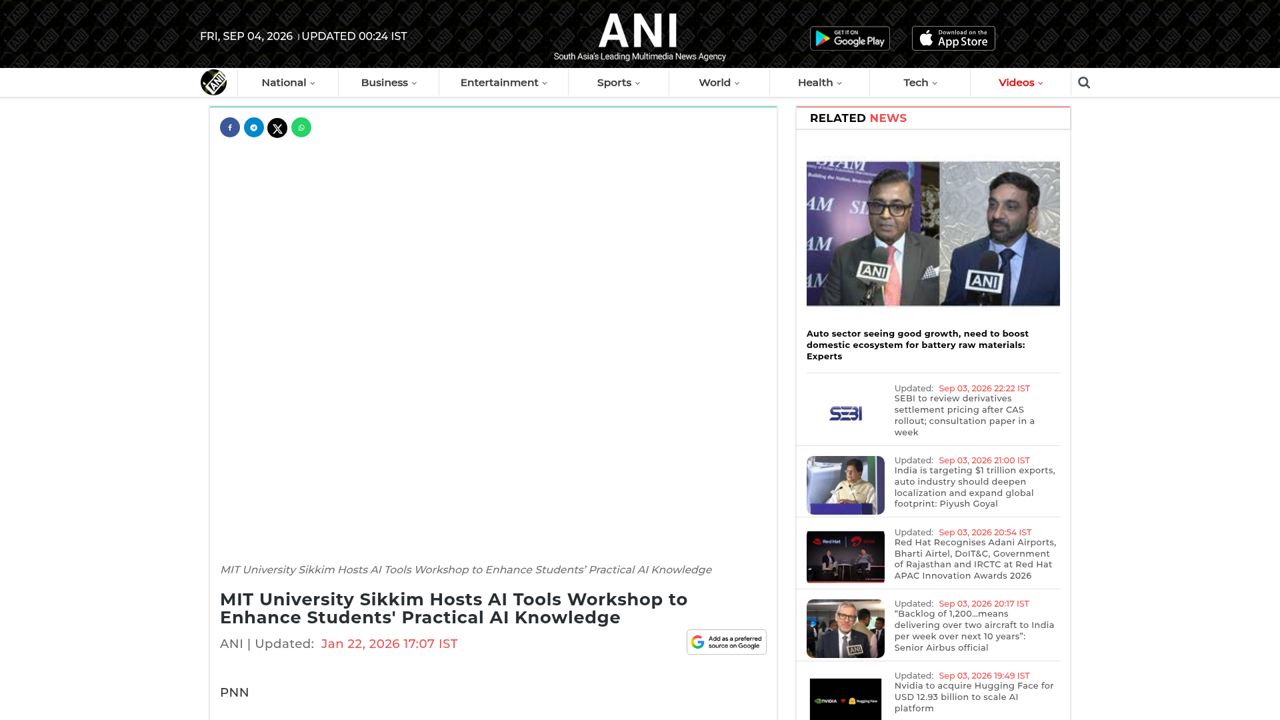Viewport: 1280px width, 720px height.
Task: Open SEBI derivatives settlement pricing story
Action: (965, 415)
